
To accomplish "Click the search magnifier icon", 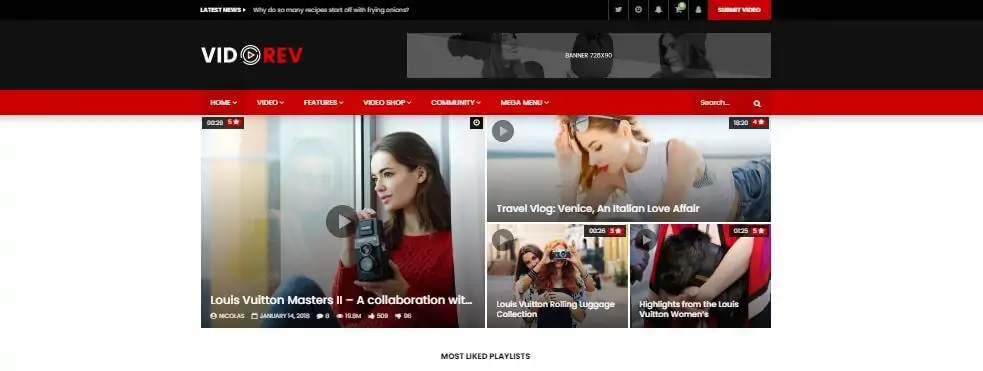I will (x=757, y=103).
